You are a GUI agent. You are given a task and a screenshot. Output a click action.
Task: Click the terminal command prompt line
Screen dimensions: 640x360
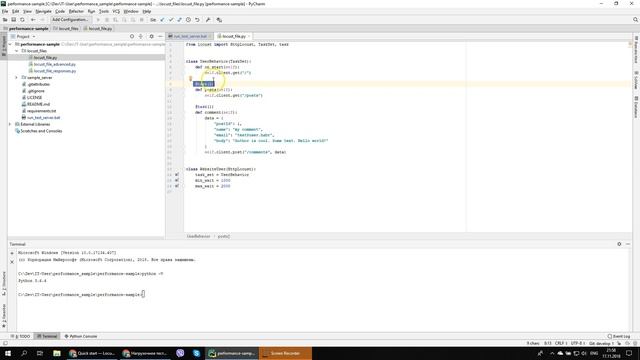point(81,294)
